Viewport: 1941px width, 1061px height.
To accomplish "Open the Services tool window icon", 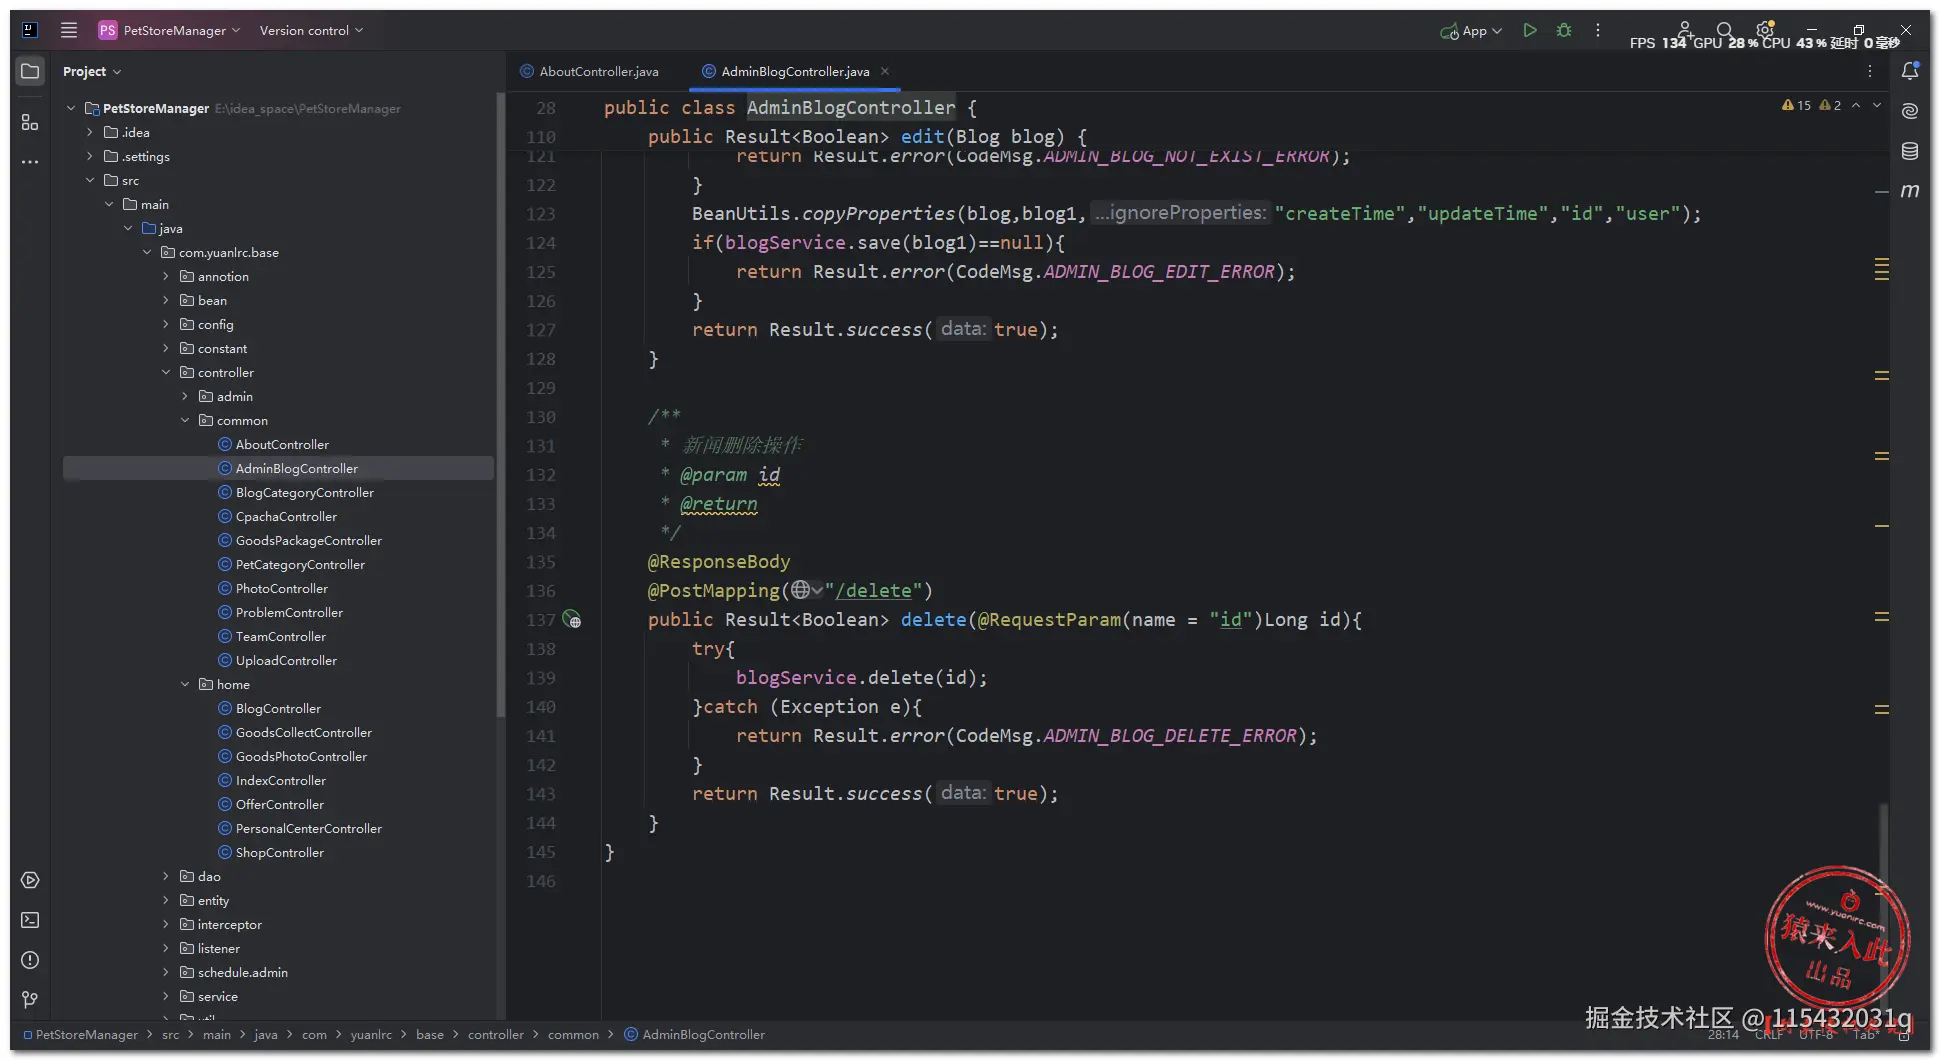I will pos(30,880).
